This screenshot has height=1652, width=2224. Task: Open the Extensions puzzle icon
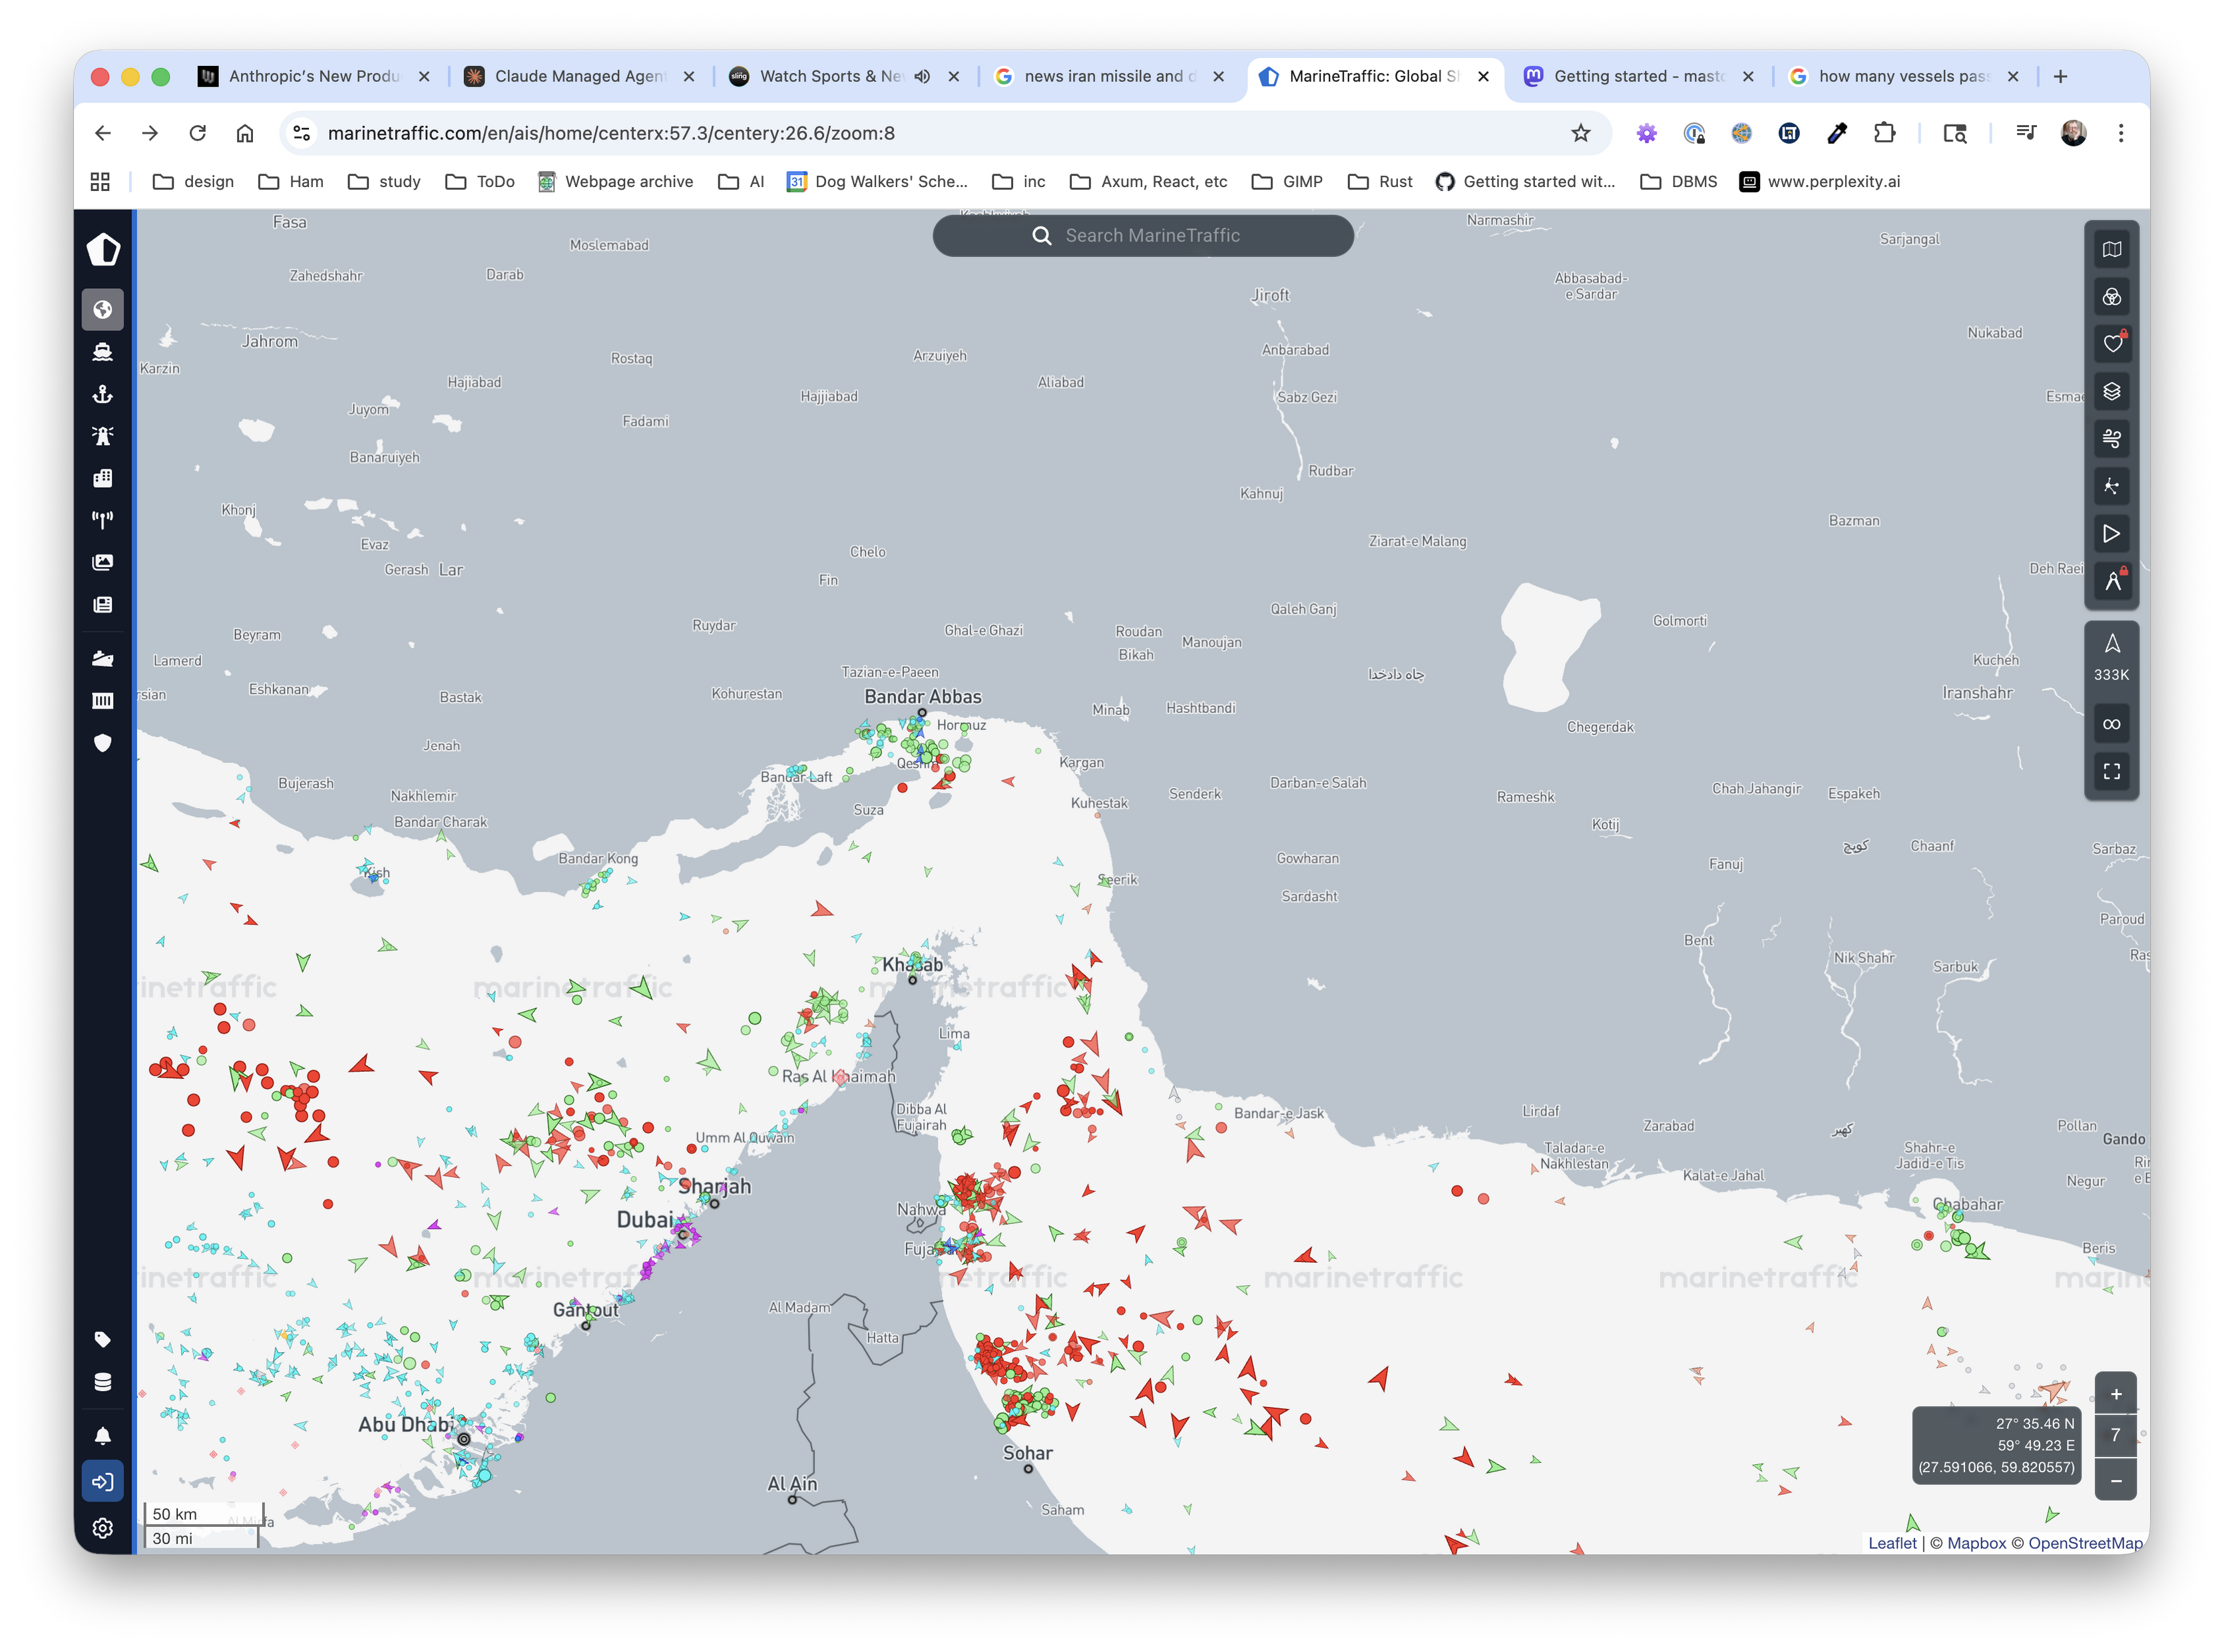(x=1884, y=133)
